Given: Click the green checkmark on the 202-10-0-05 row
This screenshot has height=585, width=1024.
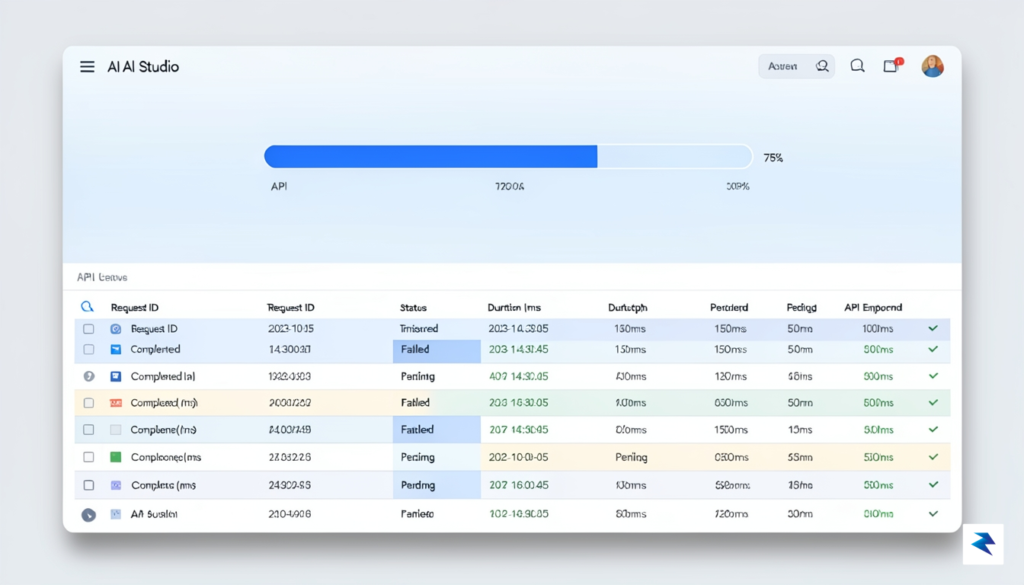Looking at the screenshot, I should pyautogui.click(x=933, y=457).
